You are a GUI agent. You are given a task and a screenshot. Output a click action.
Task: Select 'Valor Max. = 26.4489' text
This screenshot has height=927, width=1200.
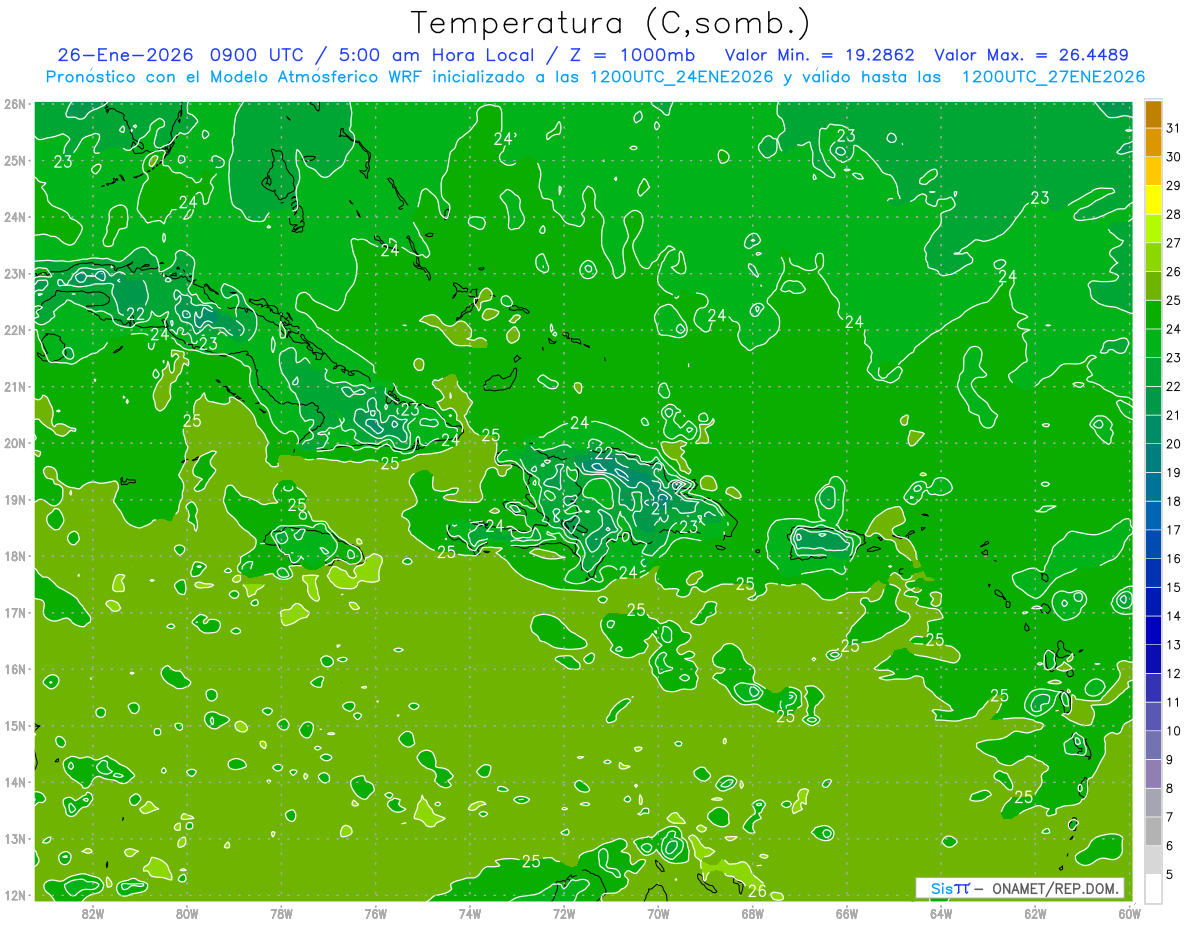click(1031, 54)
